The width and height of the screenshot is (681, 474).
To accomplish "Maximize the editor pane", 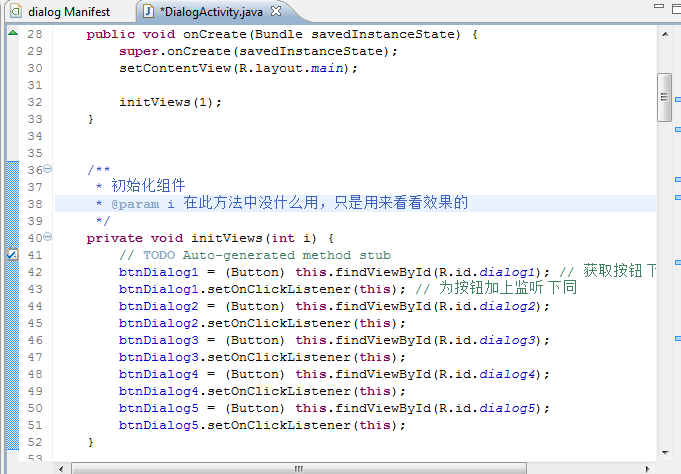I will coord(676,8).
